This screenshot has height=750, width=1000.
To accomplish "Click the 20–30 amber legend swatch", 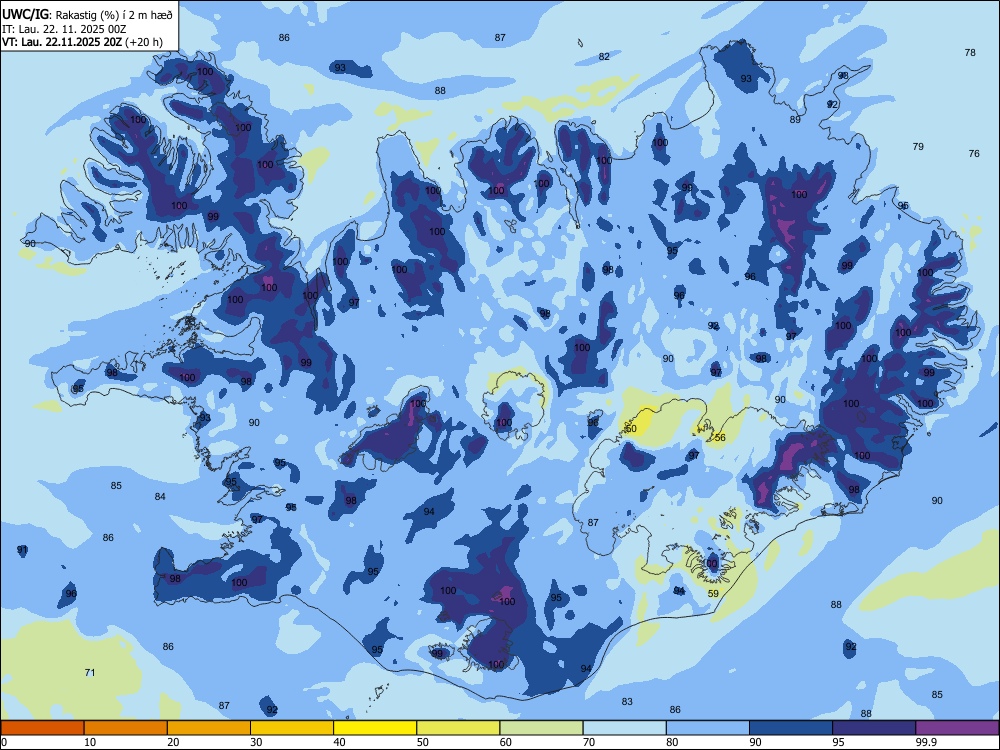I will [x=209, y=728].
